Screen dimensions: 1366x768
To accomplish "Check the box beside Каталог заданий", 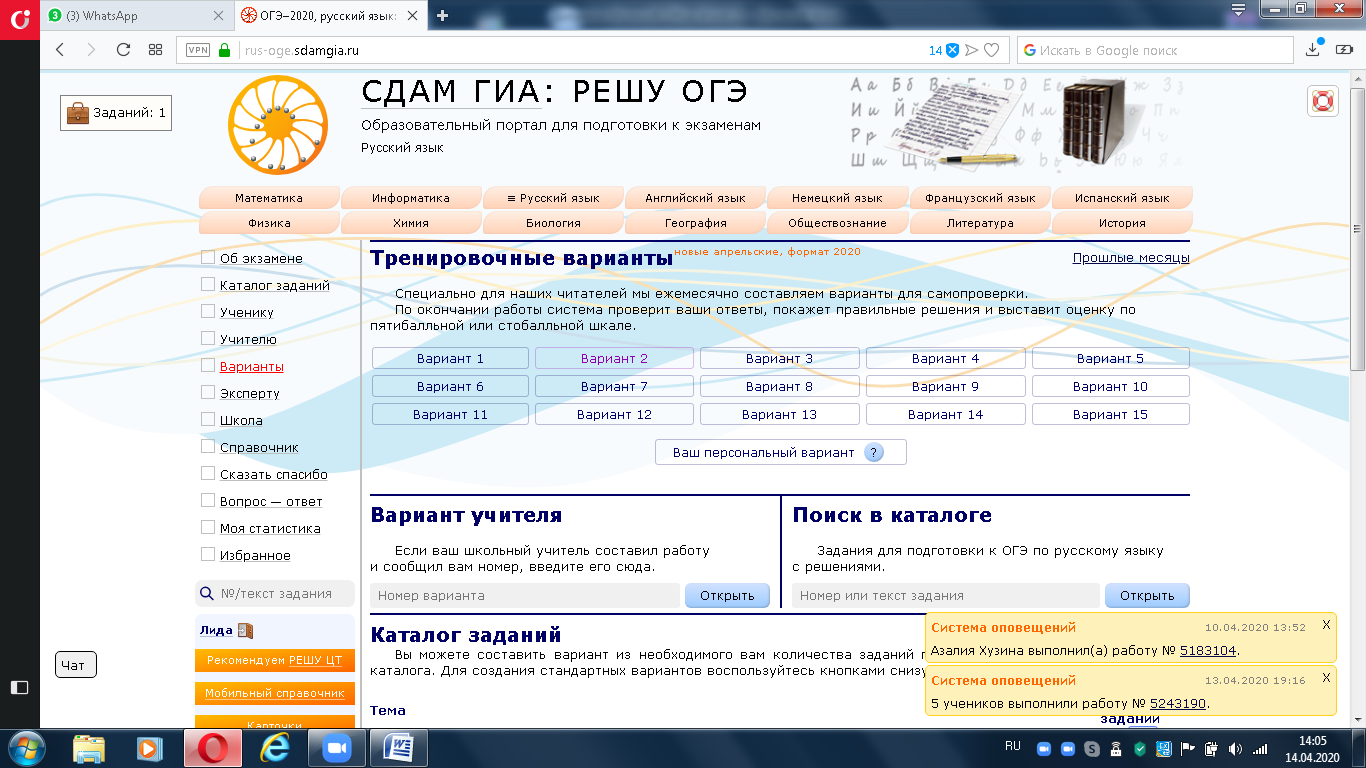I will pos(208,285).
